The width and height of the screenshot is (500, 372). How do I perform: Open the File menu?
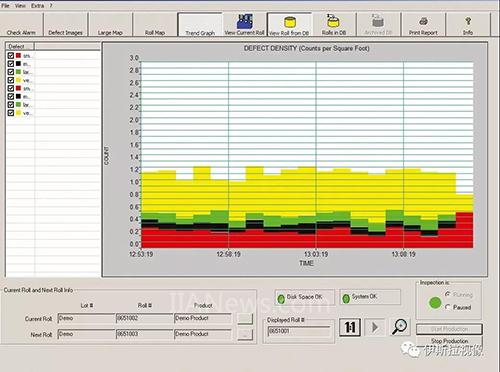[5, 6]
